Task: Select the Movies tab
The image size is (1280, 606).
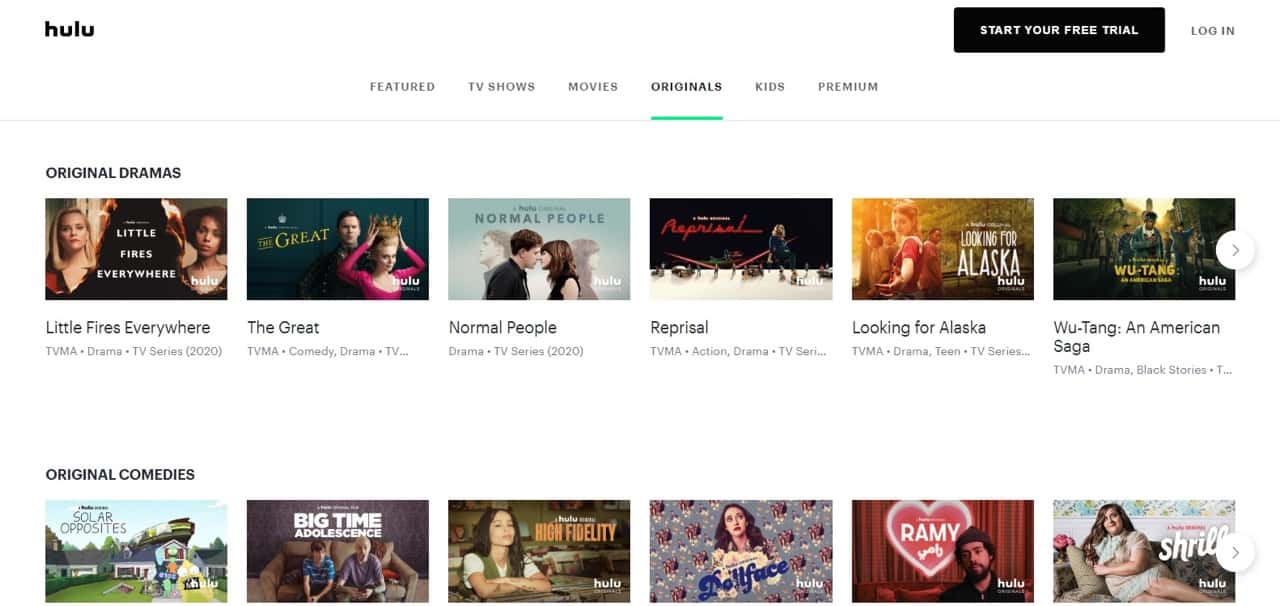Action: [593, 87]
